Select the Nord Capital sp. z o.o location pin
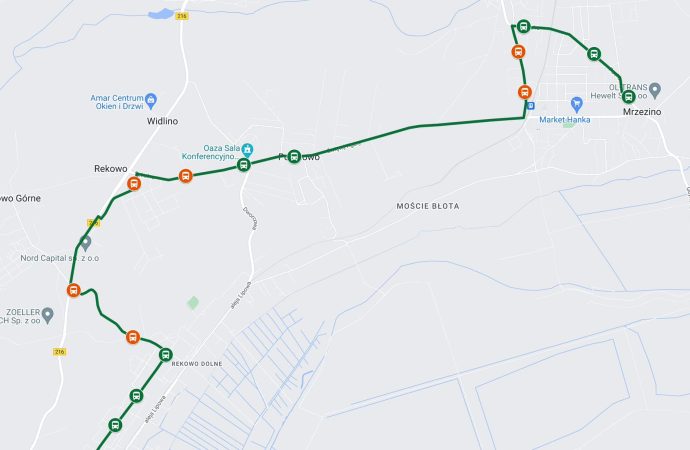This screenshot has height=450, width=690. 85,243
